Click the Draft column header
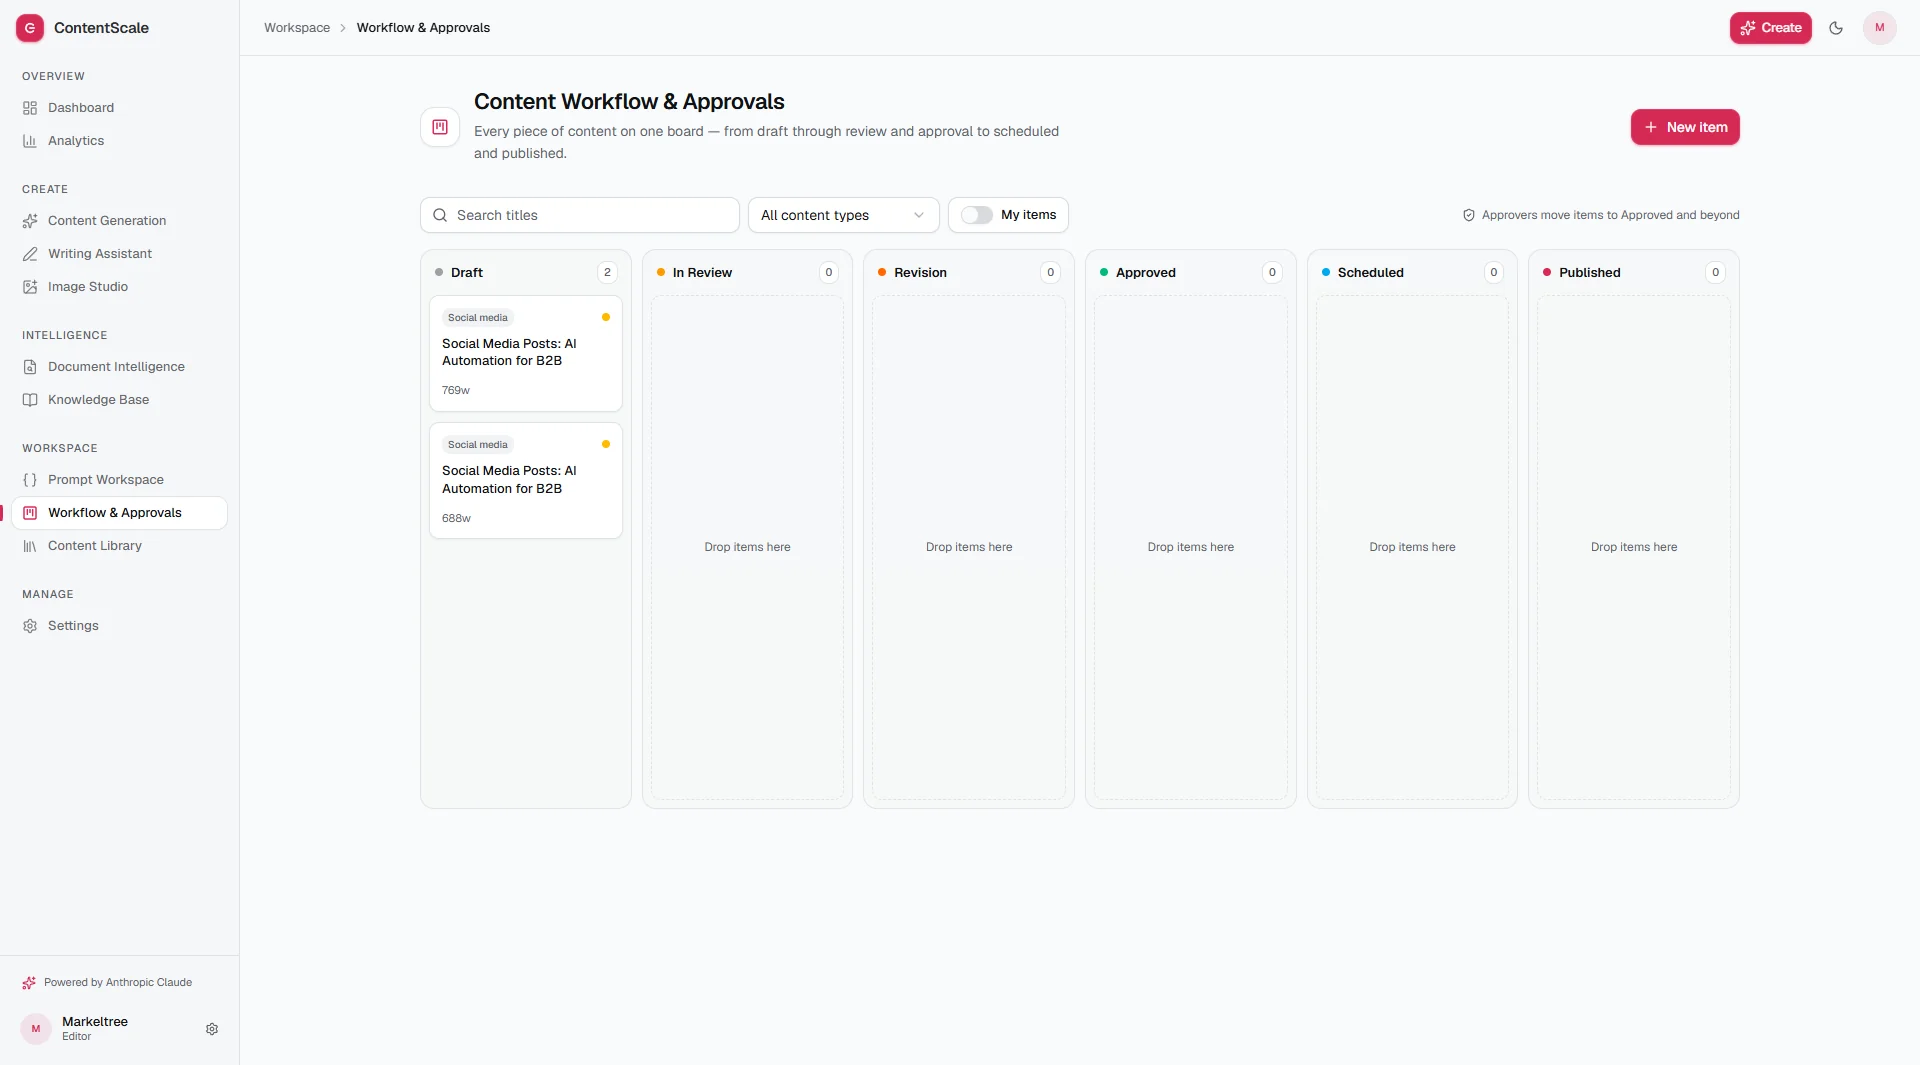 pyautogui.click(x=467, y=272)
